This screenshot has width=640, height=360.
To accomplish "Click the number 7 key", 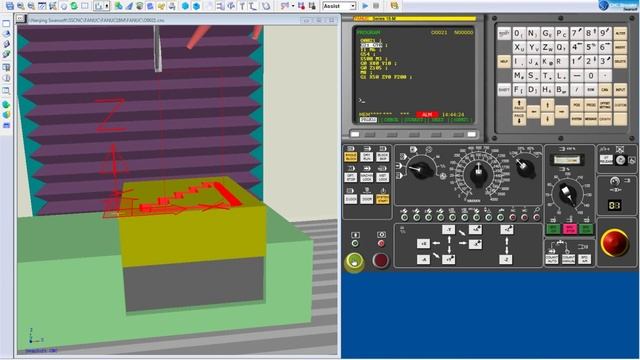I will pyautogui.click(x=576, y=33).
